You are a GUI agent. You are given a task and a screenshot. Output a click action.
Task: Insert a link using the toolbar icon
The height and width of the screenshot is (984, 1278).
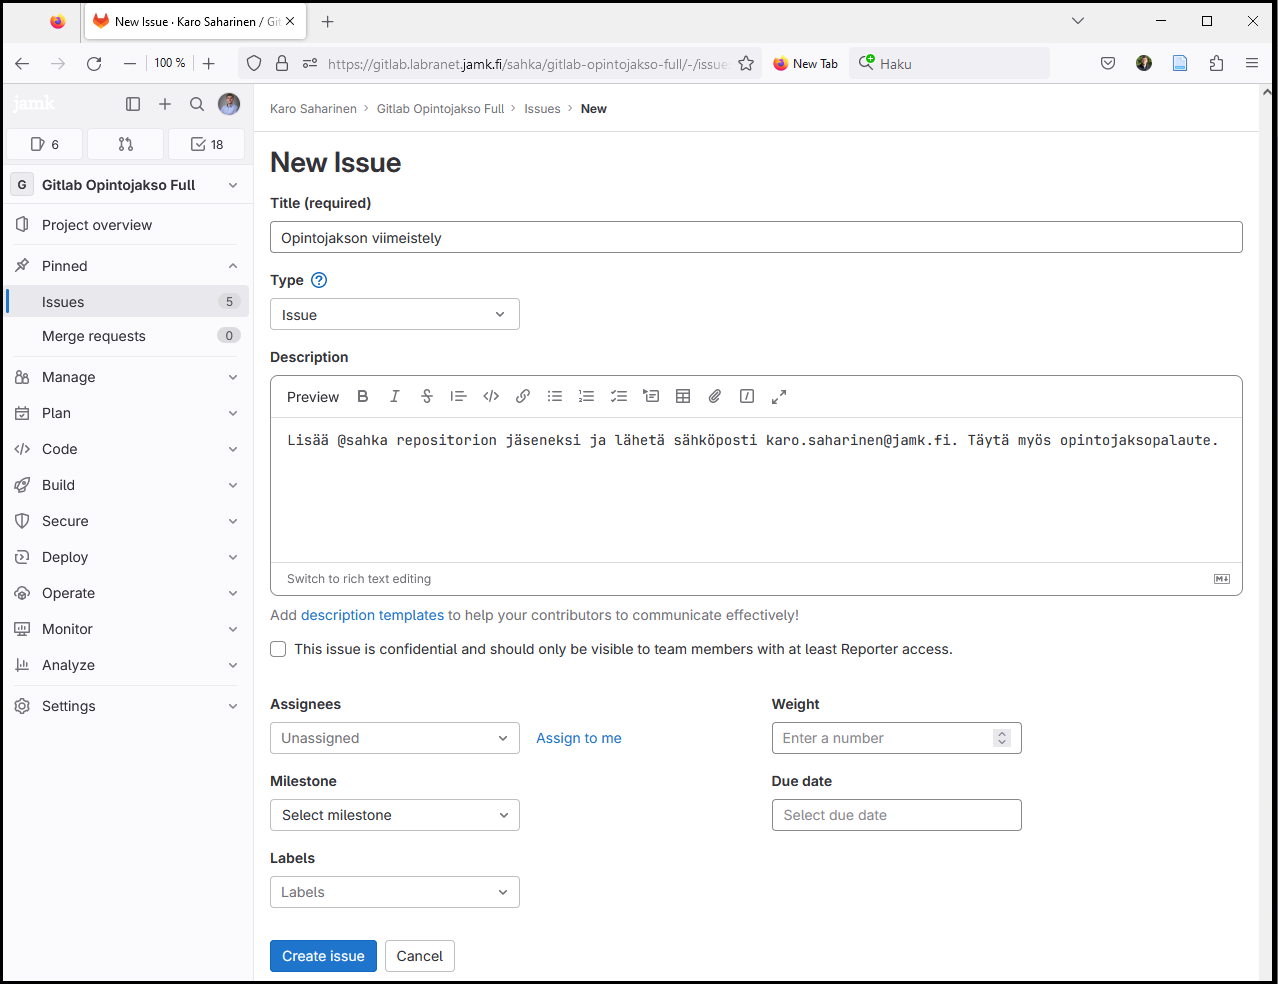[x=523, y=397]
